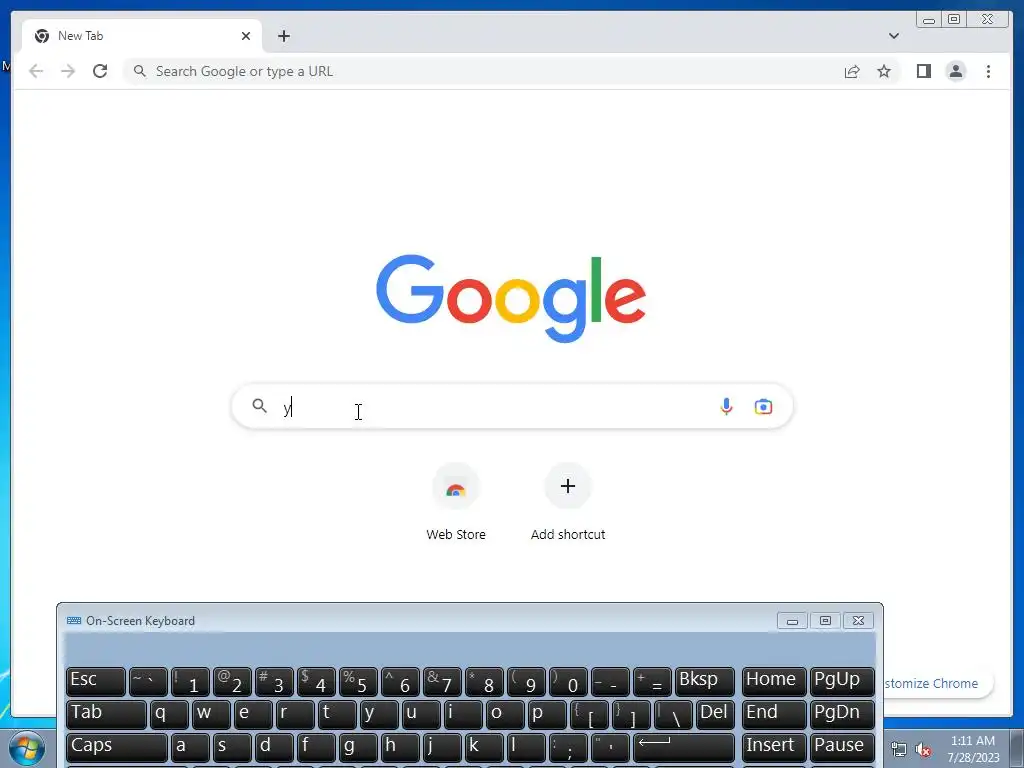
Task: Click the PgDn key on On-Screen Keyboard
Action: tap(842, 714)
